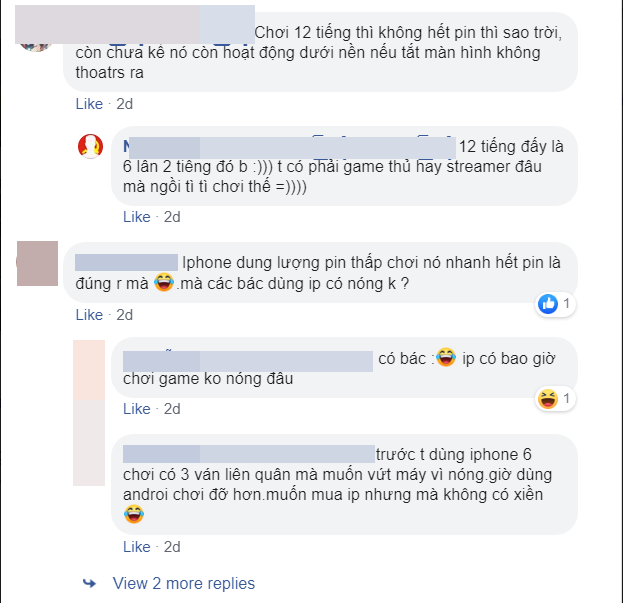
Task: Click the 2d timestamp under streamer reply
Action: [x=172, y=217]
